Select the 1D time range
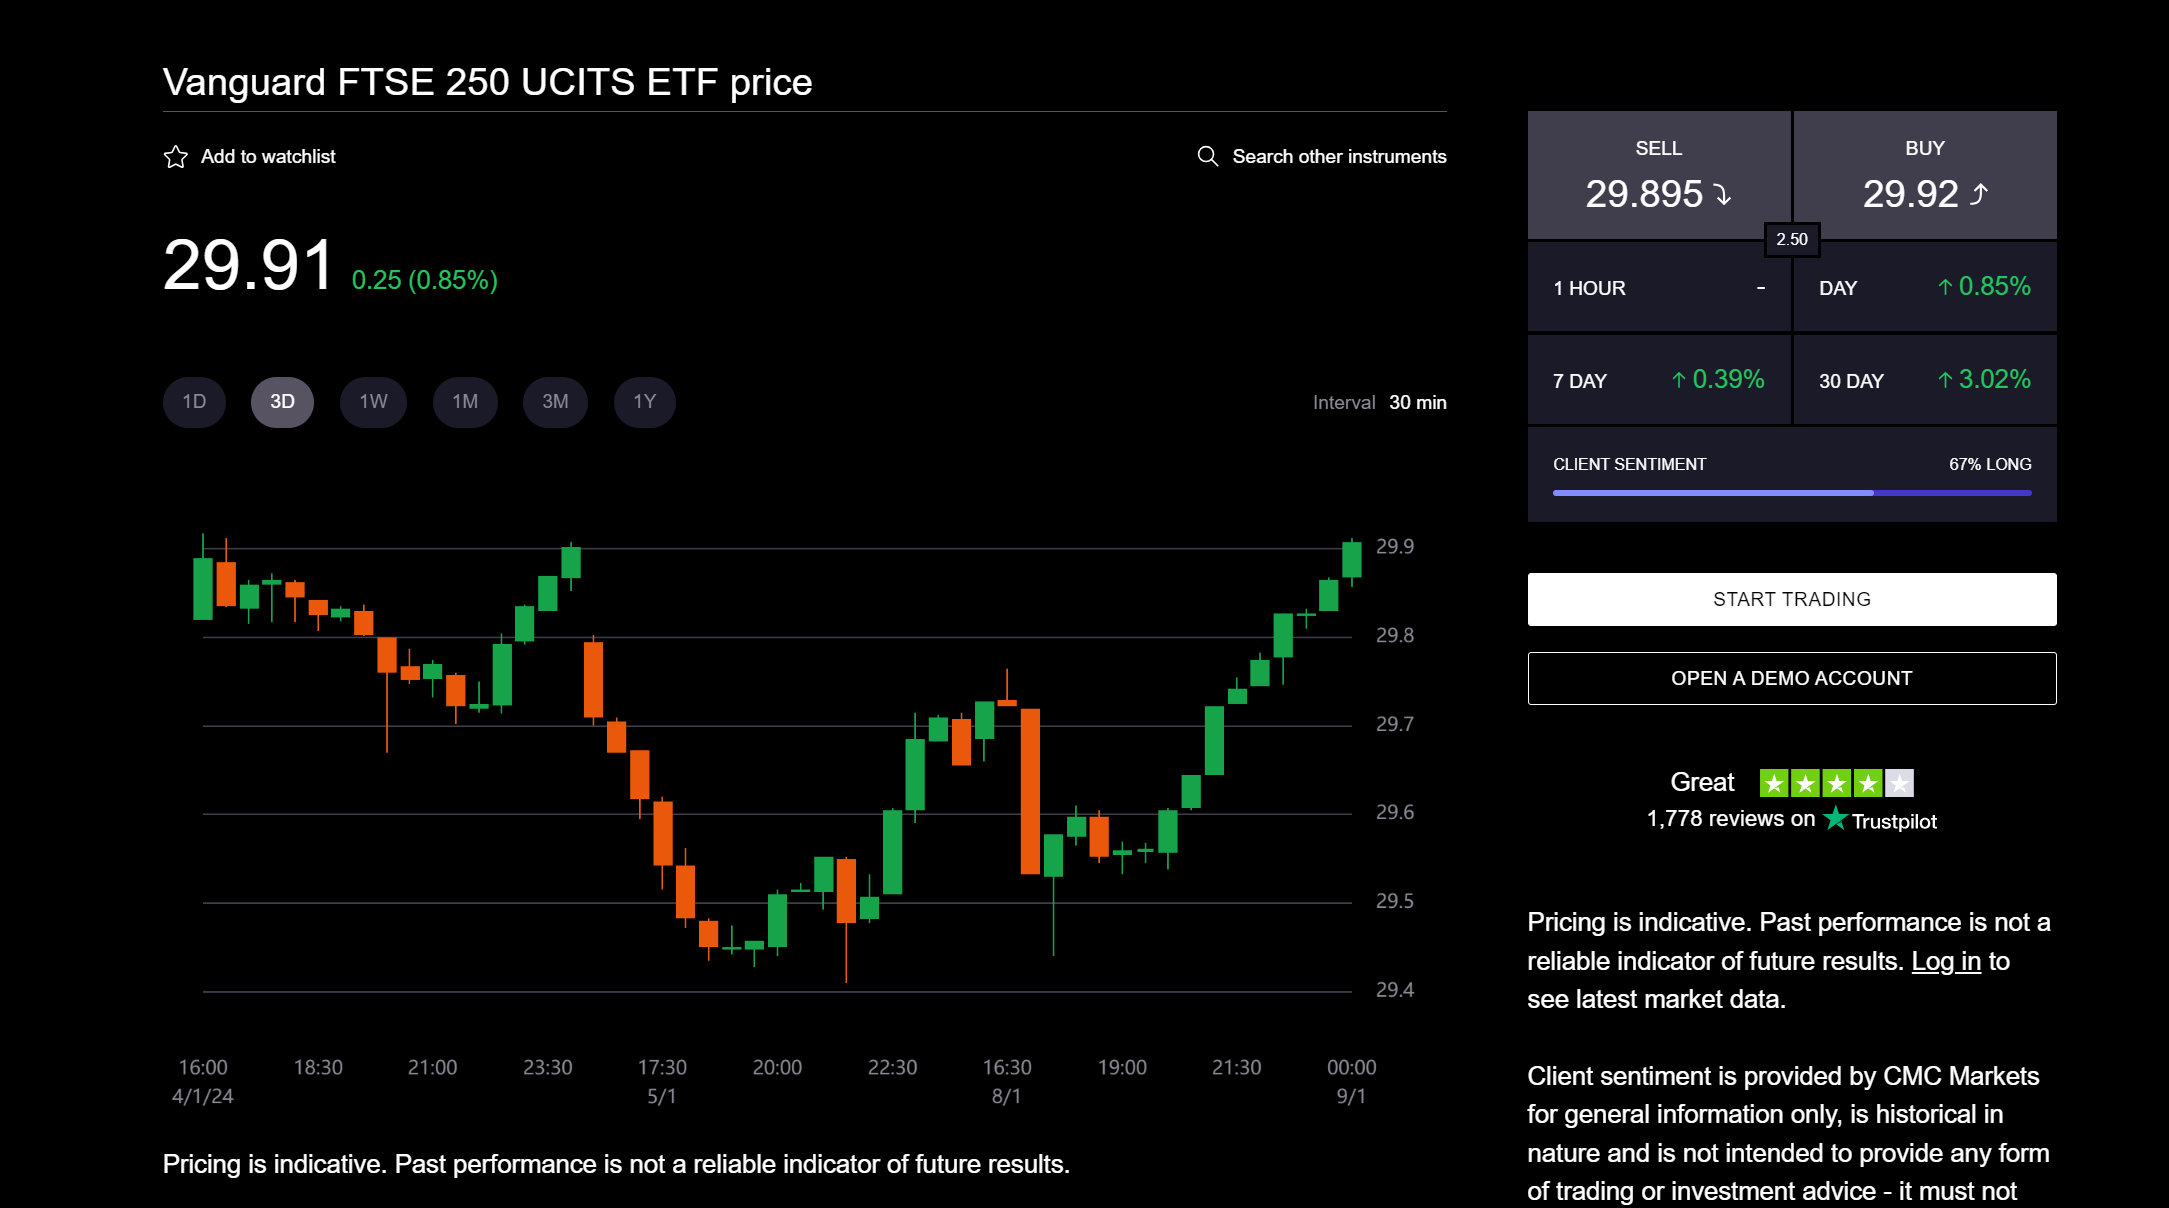 coord(194,402)
